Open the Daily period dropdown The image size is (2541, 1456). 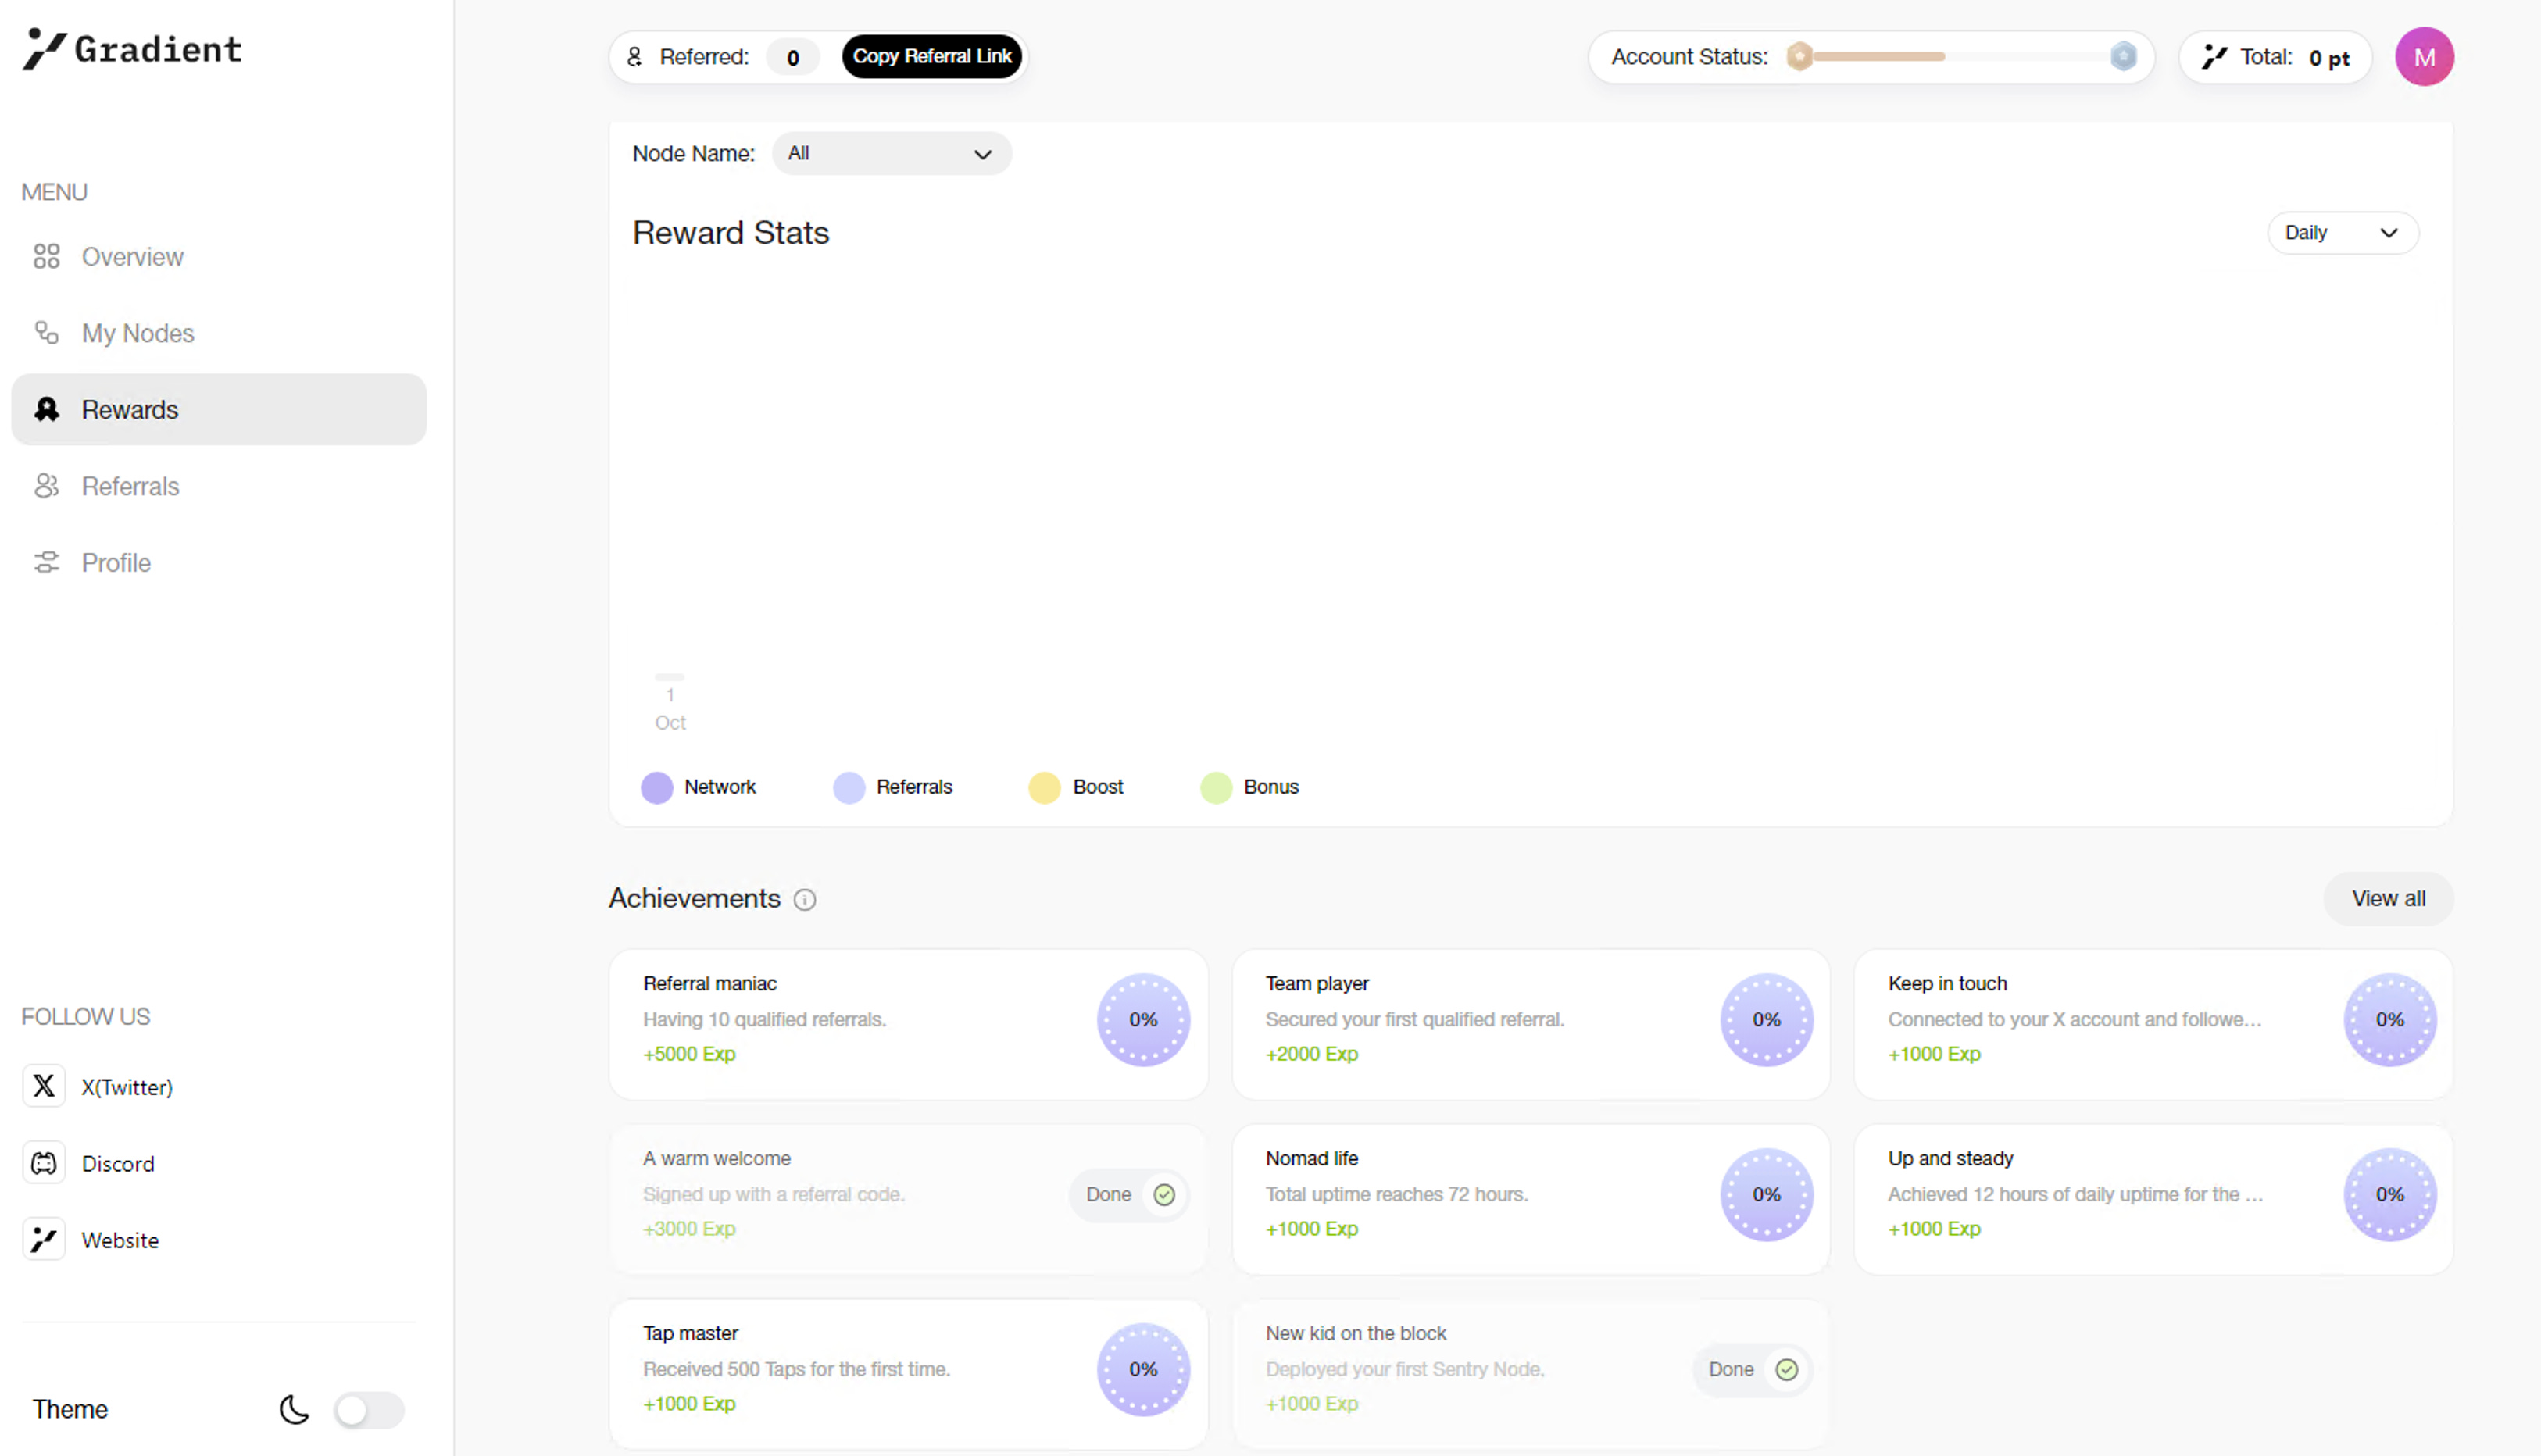coord(2343,233)
